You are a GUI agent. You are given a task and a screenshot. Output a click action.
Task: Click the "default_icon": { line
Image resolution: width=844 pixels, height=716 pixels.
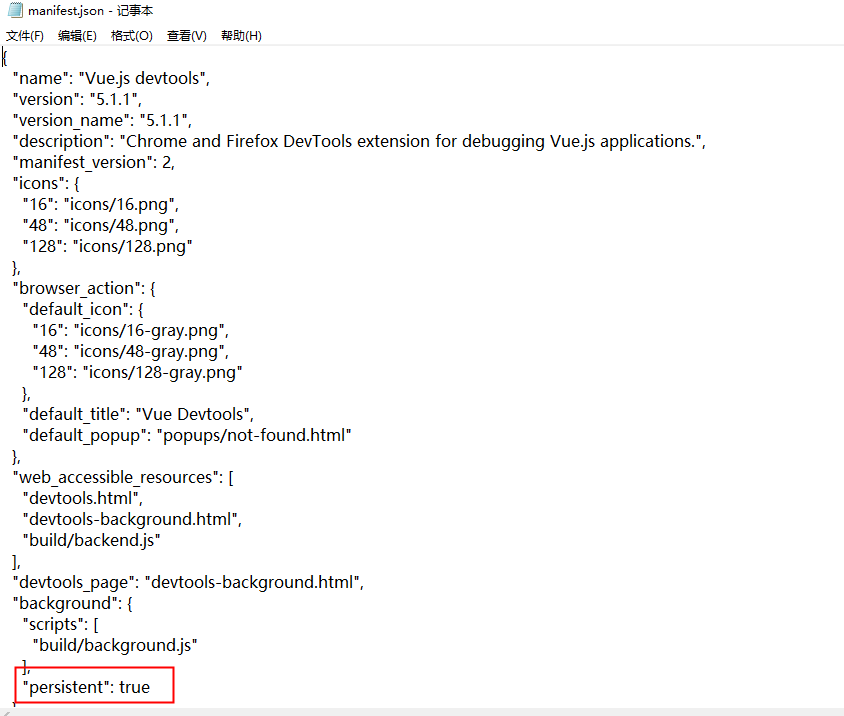(83, 310)
